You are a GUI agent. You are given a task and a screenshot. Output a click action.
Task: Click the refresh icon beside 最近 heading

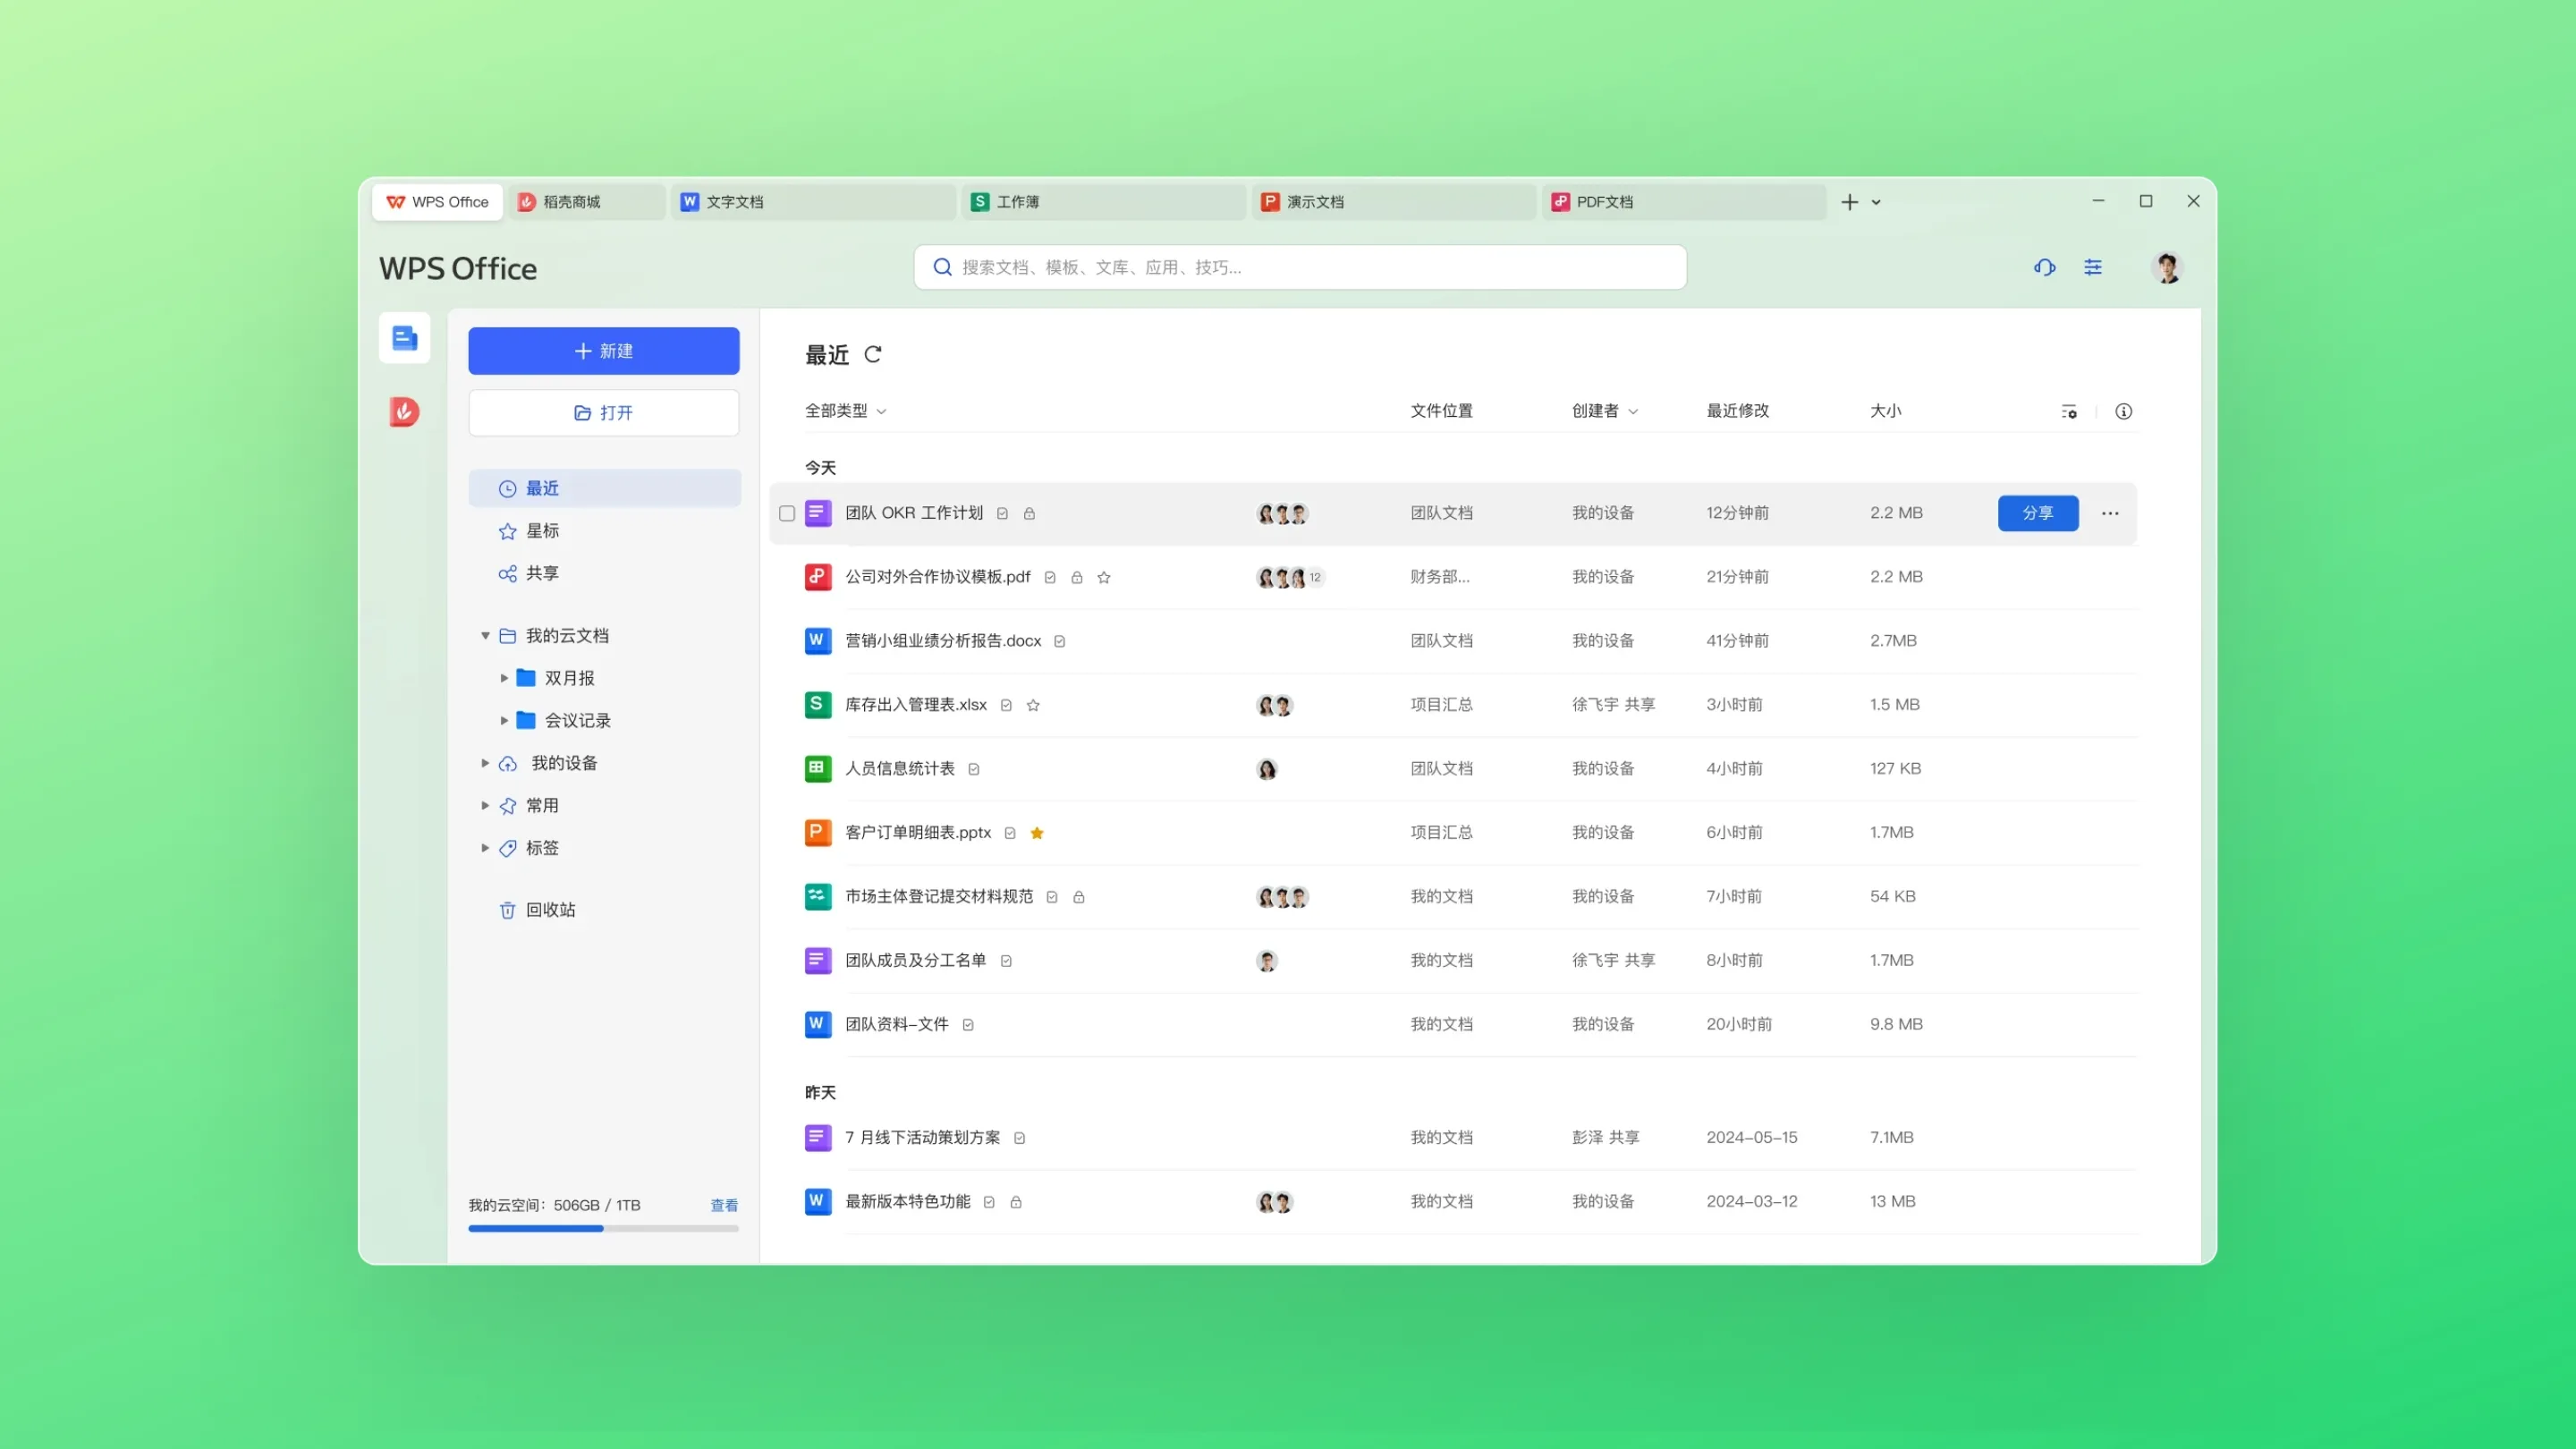pyautogui.click(x=872, y=354)
